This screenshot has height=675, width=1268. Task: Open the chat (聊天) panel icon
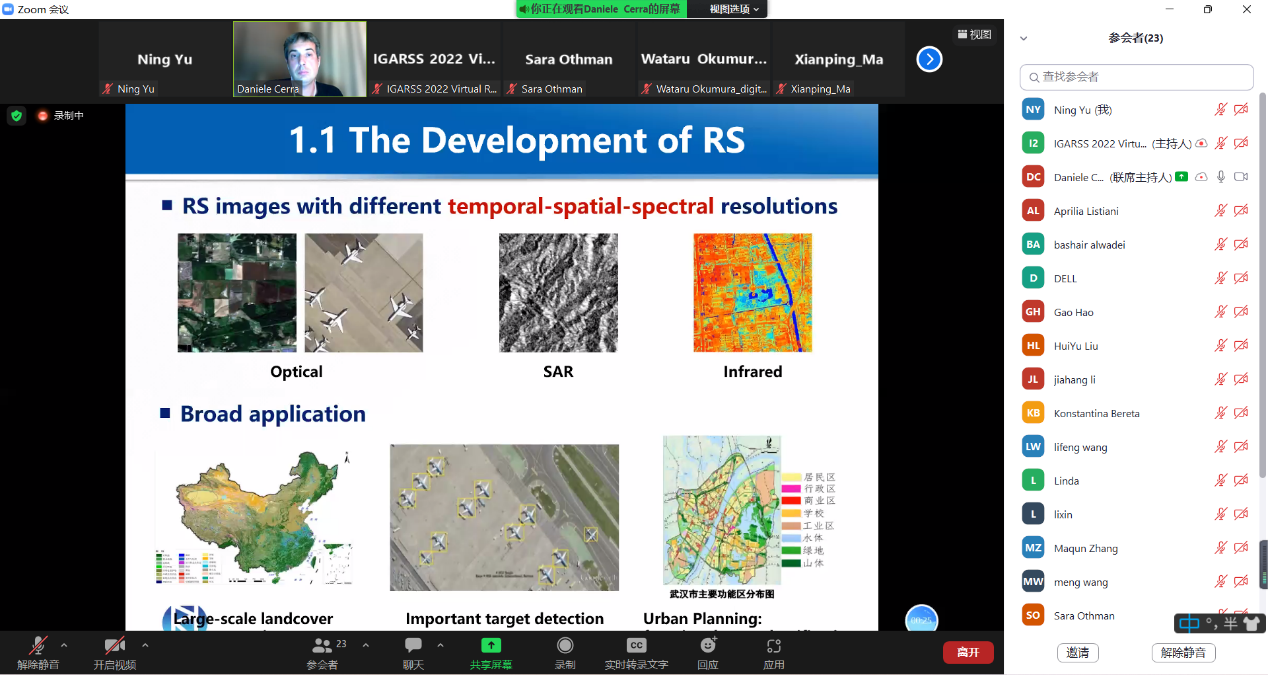(413, 646)
